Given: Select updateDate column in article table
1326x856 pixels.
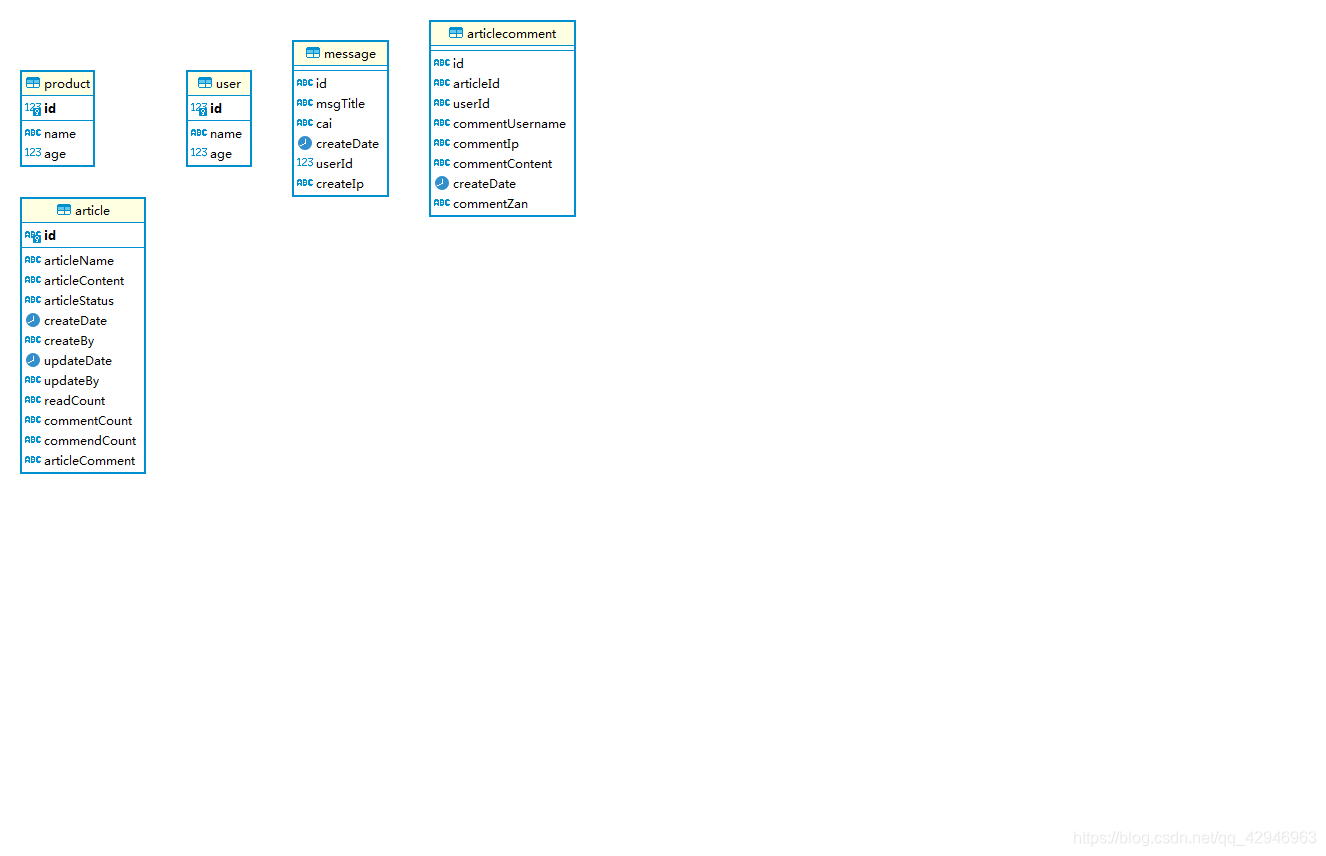Looking at the screenshot, I should coord(83,360).
